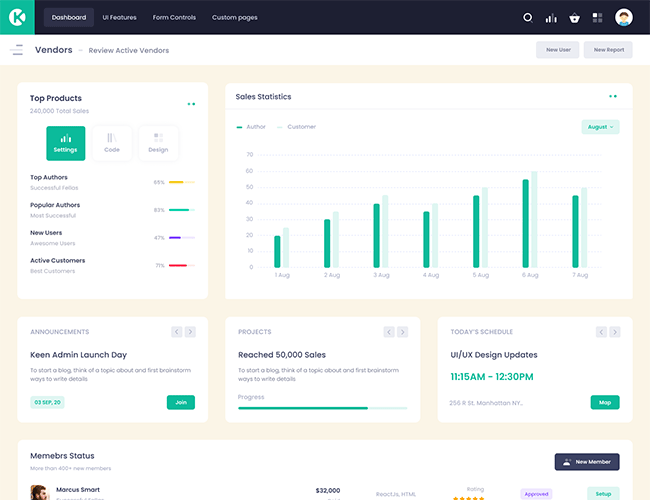This screenshot has height=500, width=650.
Task: Open search from the magnifier icon
Action: (x=528, y=17)
